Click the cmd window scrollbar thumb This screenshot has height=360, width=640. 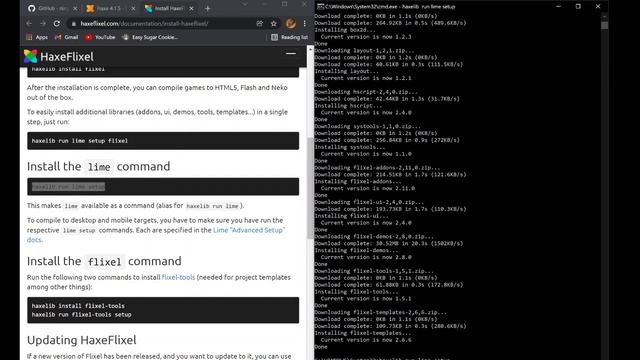(x=604, y=25)
